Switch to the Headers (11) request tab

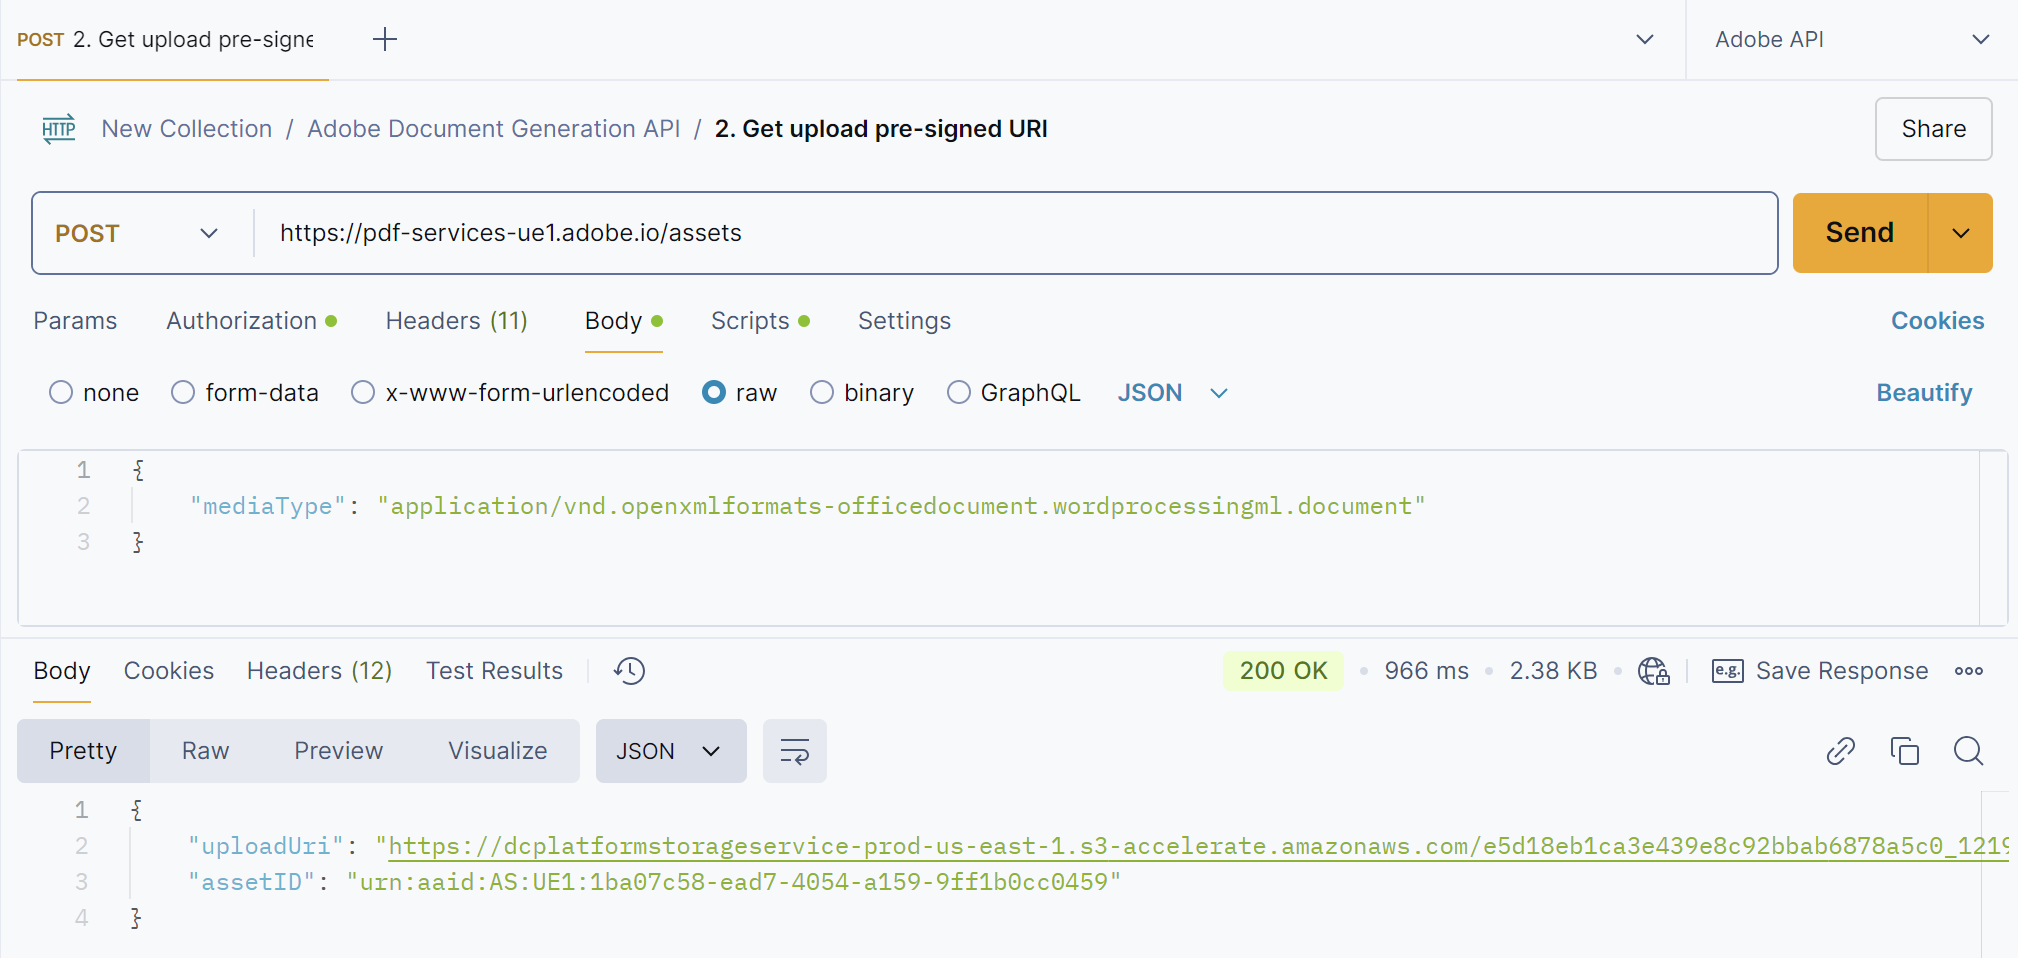(x=456, y=321)
